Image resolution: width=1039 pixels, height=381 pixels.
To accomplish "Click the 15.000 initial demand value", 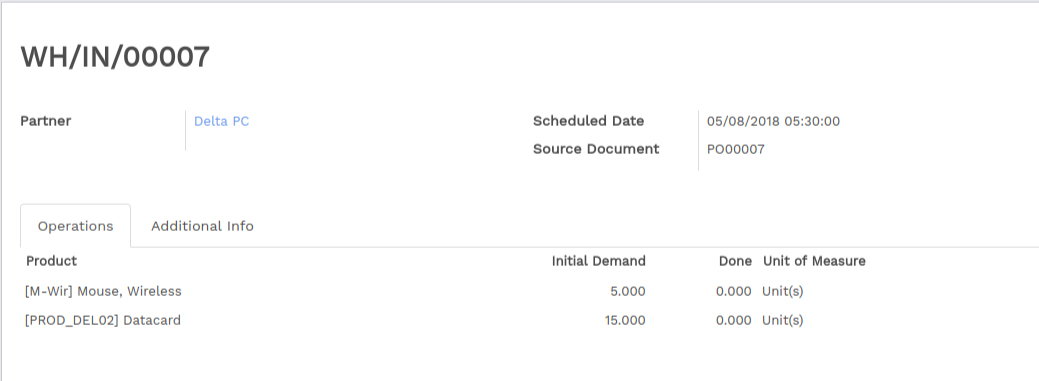I will click(x=625, y=320).
